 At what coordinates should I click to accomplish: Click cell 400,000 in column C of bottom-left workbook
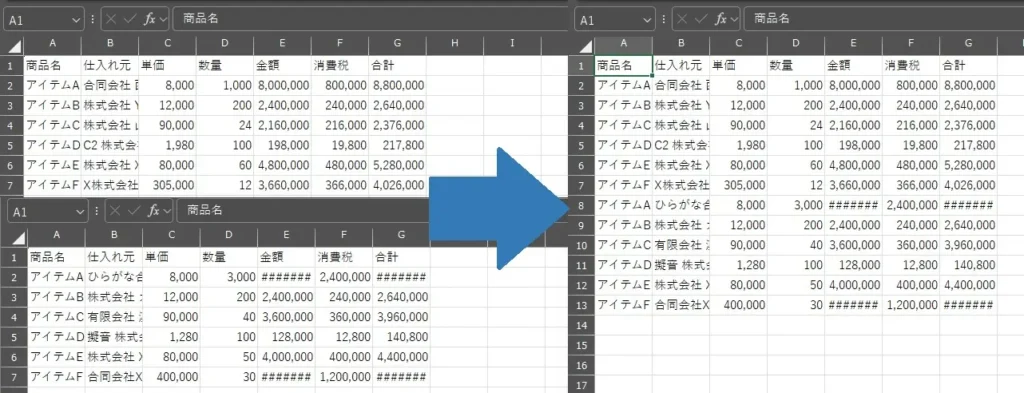click(171, 377)
